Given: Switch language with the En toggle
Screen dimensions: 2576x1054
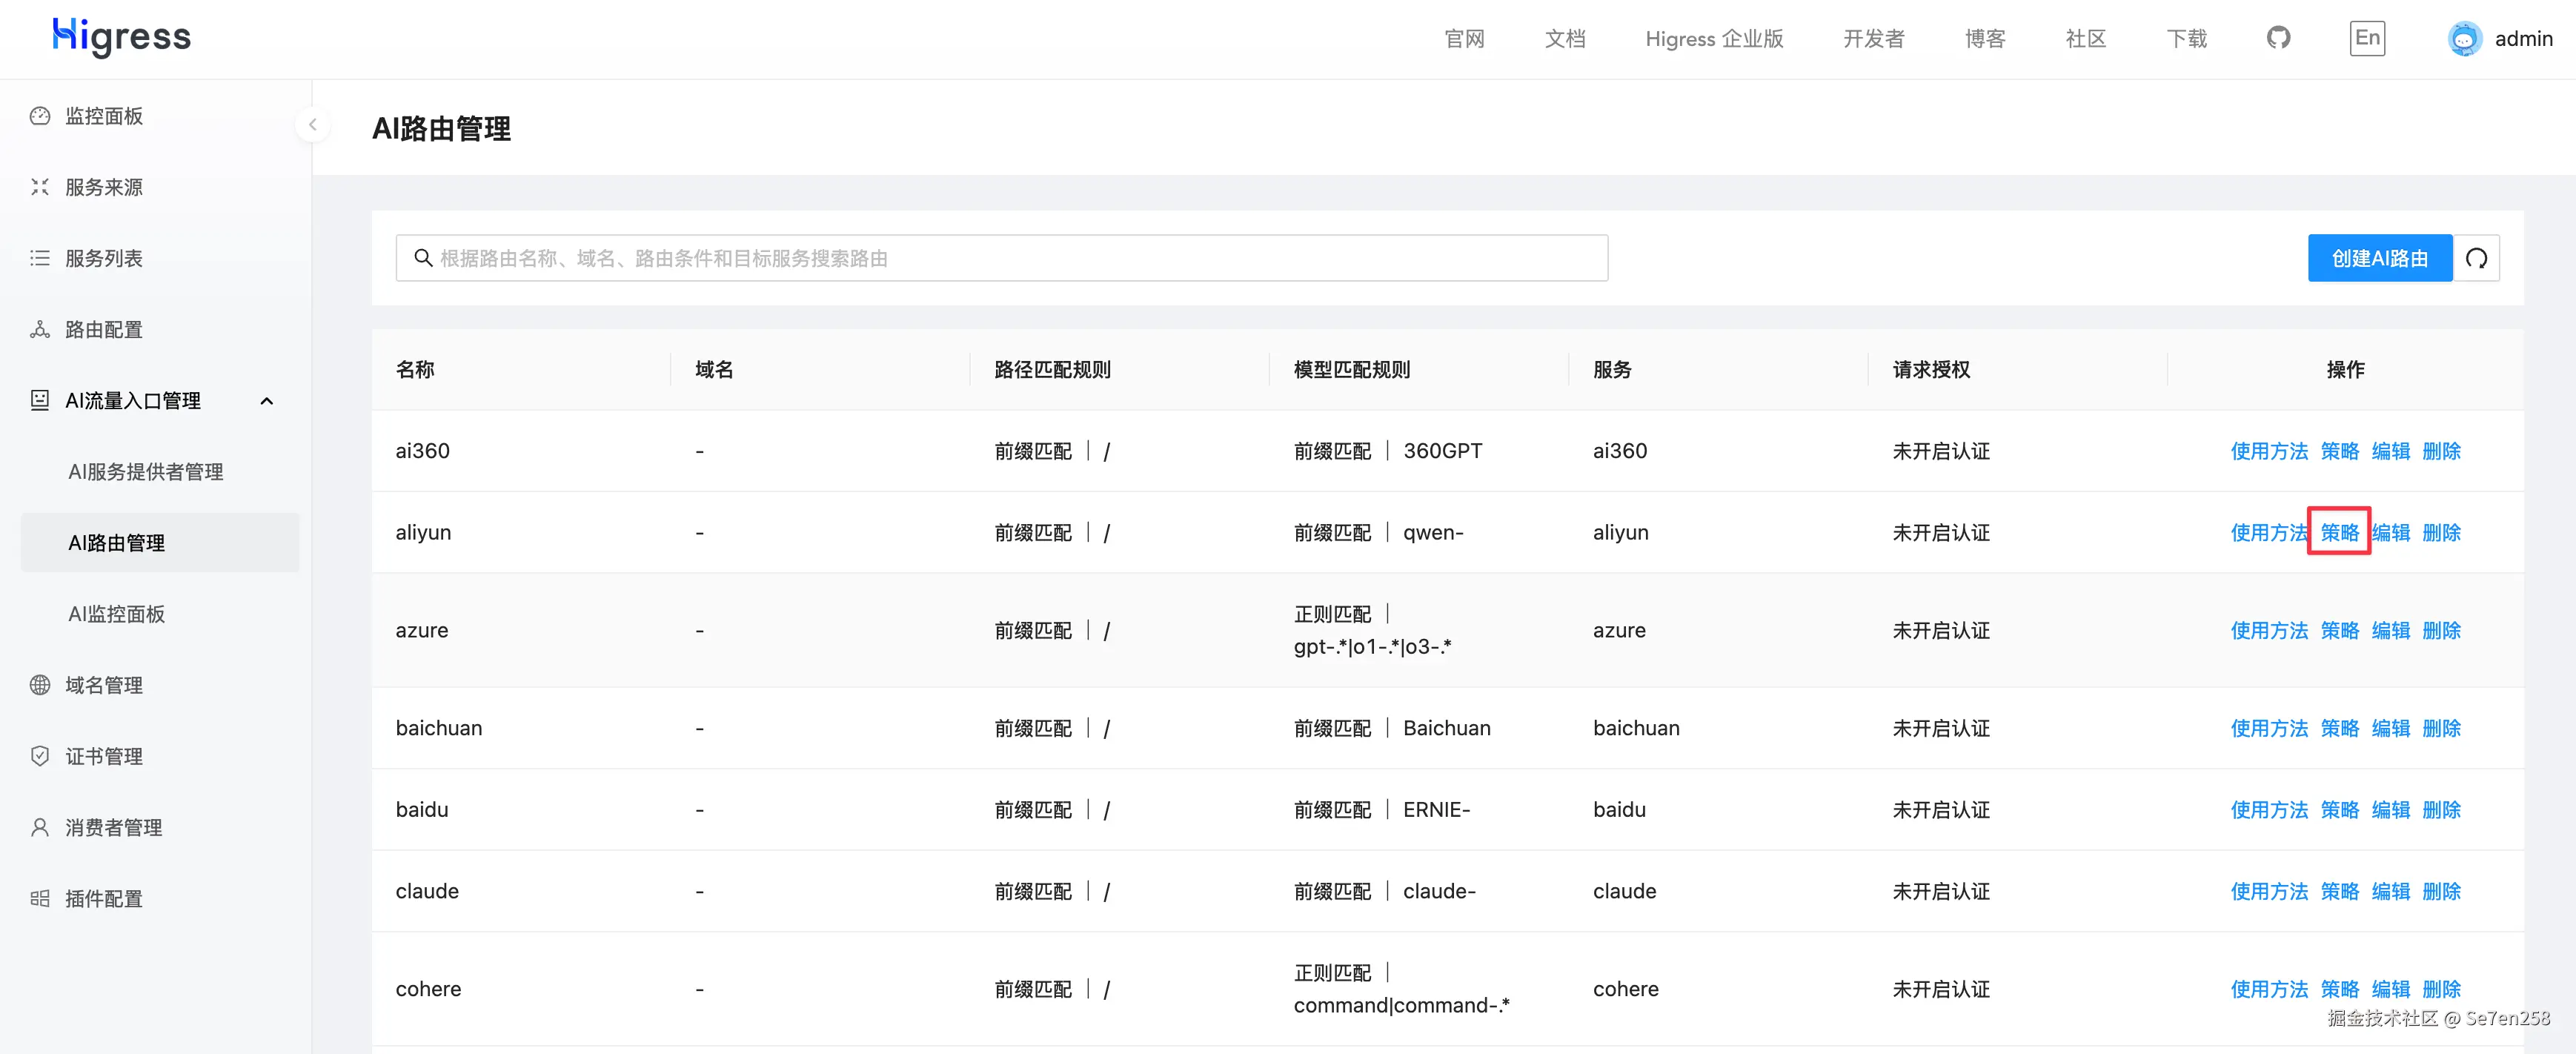Looking at the screenshot, I should point(2366,38).
